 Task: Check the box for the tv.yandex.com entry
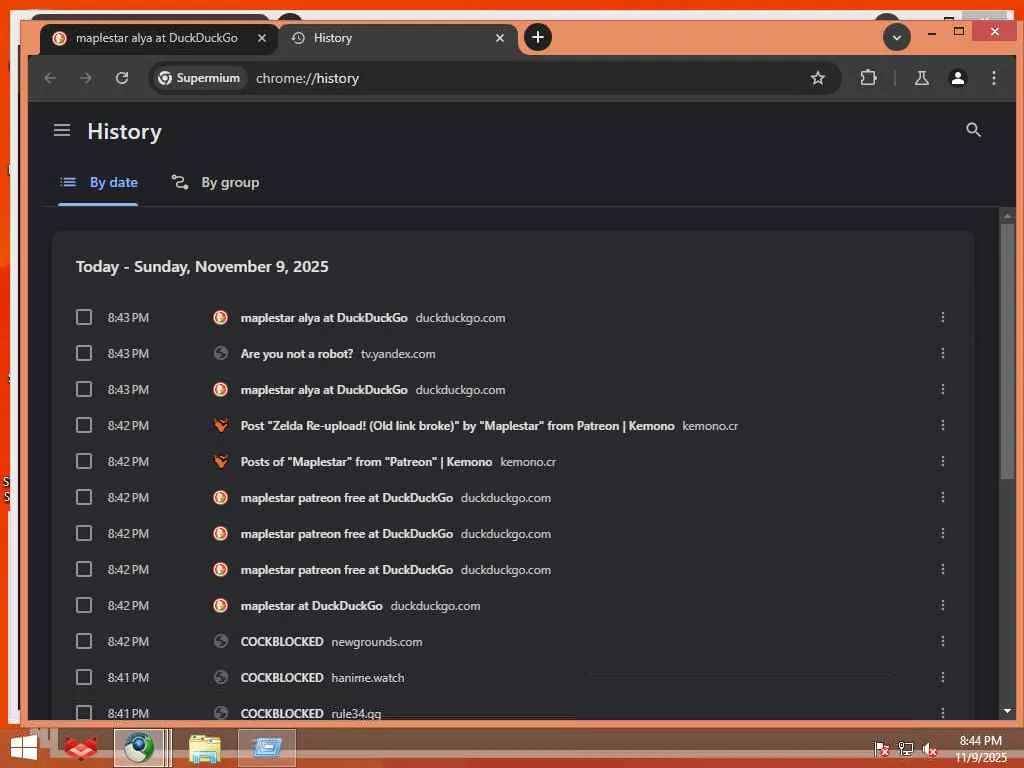click(x=84, y=353)
